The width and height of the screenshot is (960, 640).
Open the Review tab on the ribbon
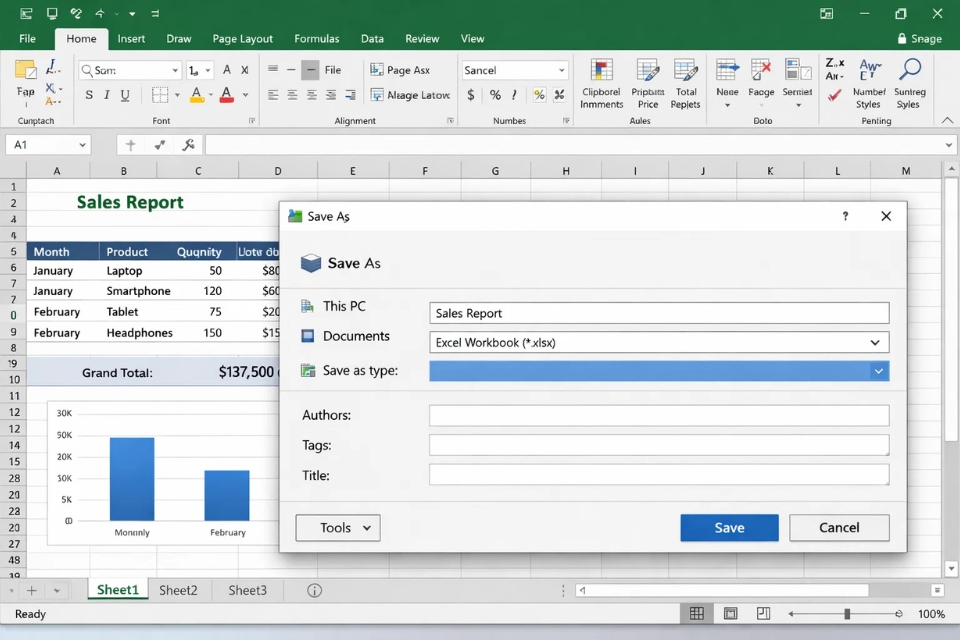point(421,38)
